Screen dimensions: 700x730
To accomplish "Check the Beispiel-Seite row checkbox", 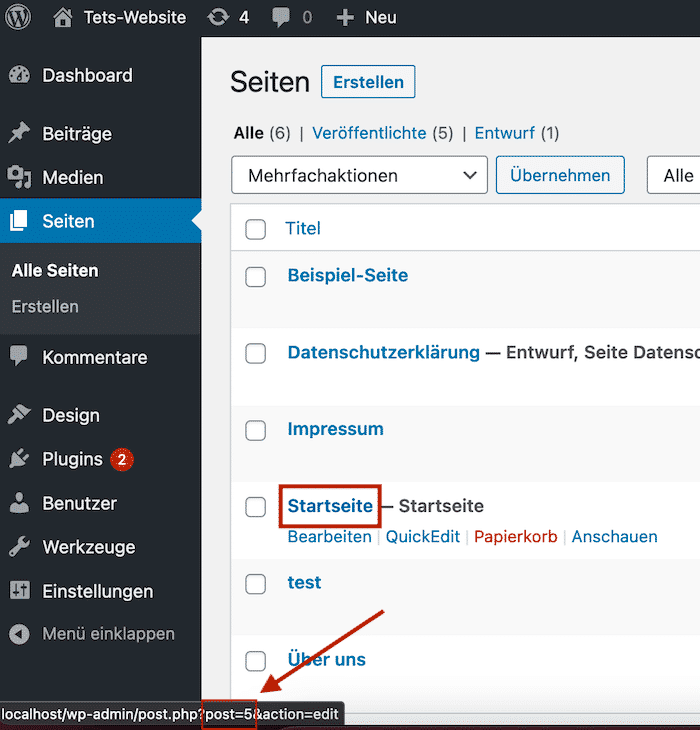I will coord(256,277).
